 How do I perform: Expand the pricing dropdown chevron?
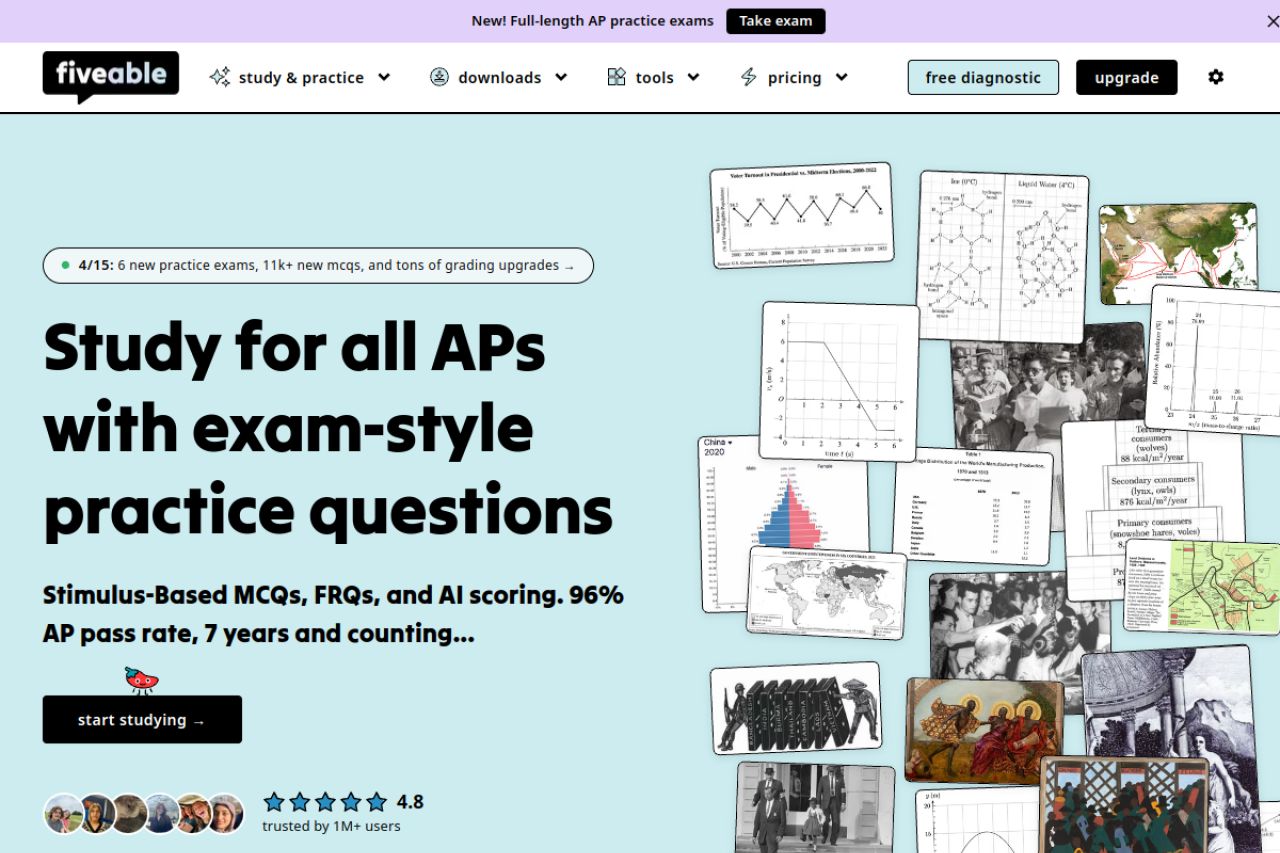841,77
